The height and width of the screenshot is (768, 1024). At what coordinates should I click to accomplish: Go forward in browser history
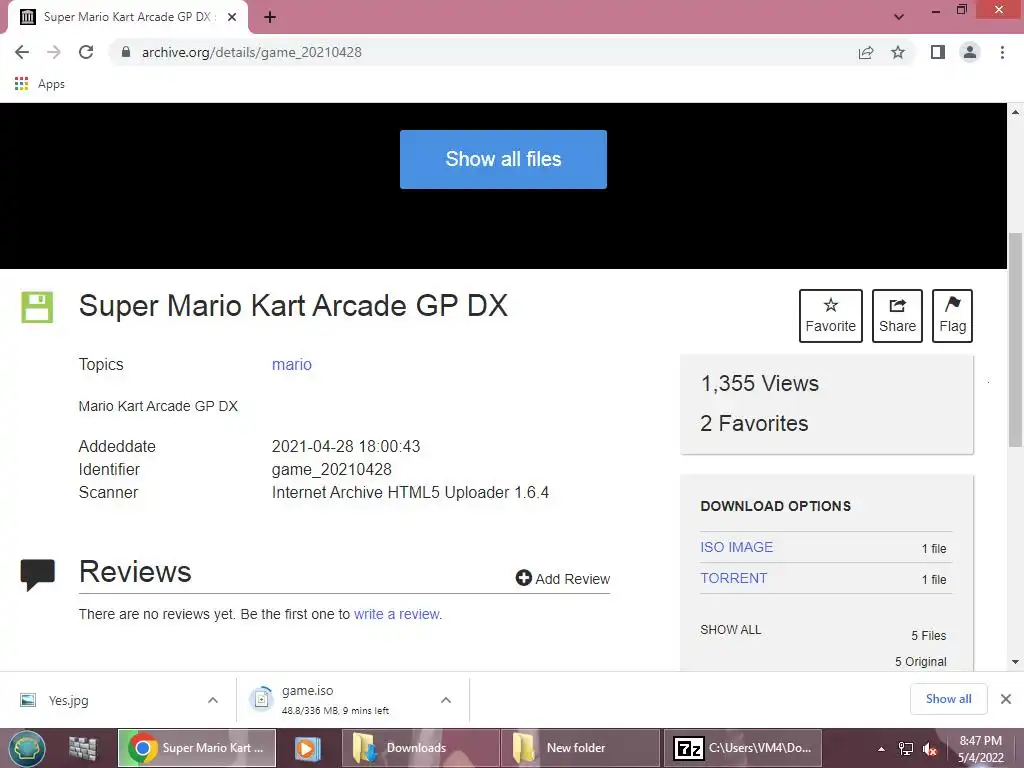[x=54, y=52]
